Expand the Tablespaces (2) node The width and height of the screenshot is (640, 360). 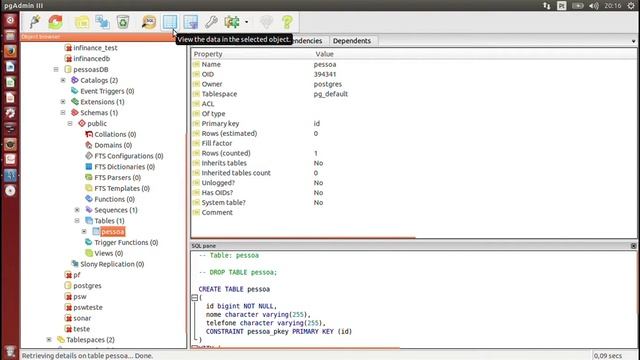point(49,340)
